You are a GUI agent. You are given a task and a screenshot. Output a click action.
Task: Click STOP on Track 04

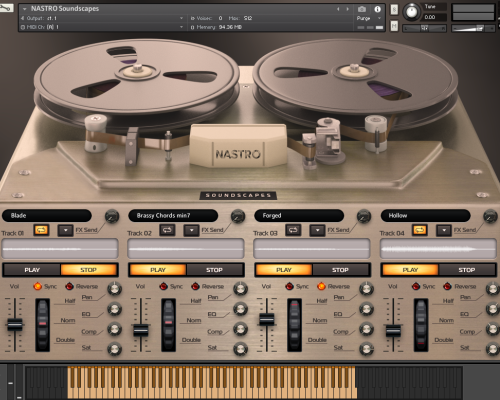(467, 270)
